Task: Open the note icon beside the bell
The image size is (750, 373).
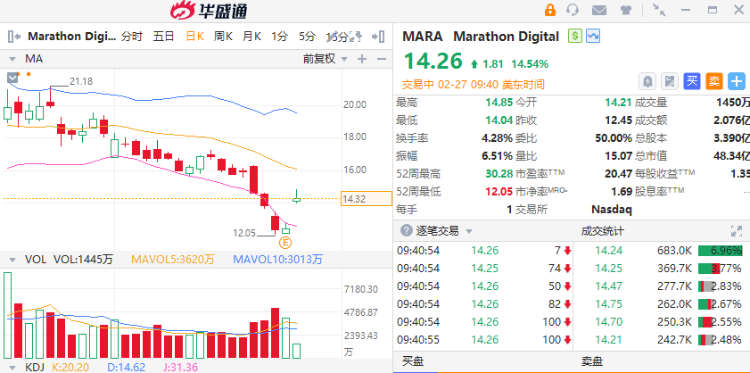Action: (x=670, y=82)
